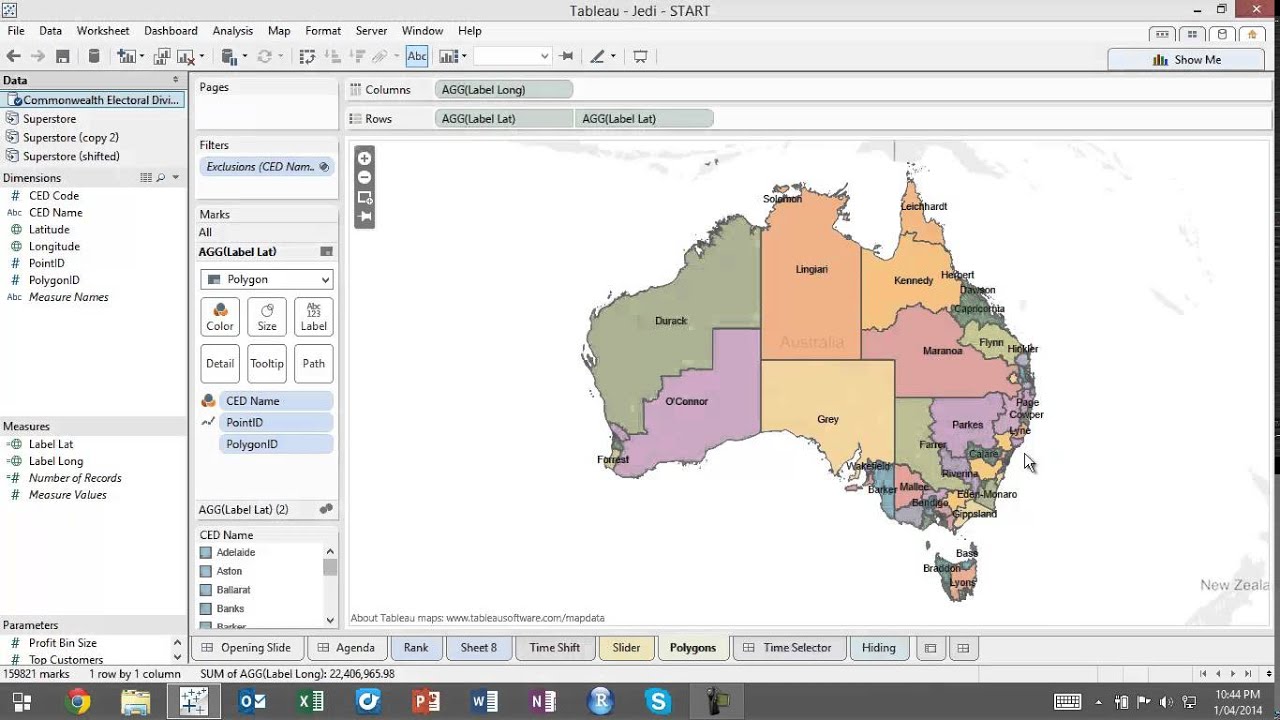Open the Label marks card
The height and width of the screenshot is (720, 1280).
314,316
